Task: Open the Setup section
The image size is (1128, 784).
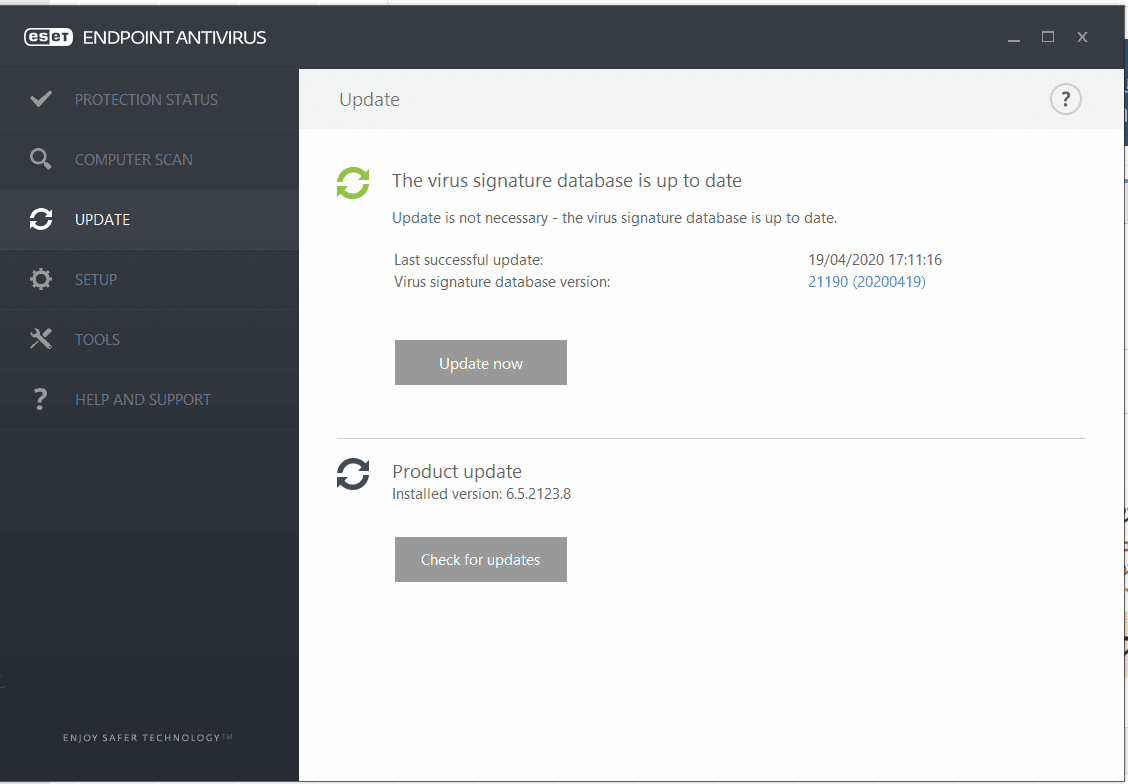Action: tap(96, 280)
